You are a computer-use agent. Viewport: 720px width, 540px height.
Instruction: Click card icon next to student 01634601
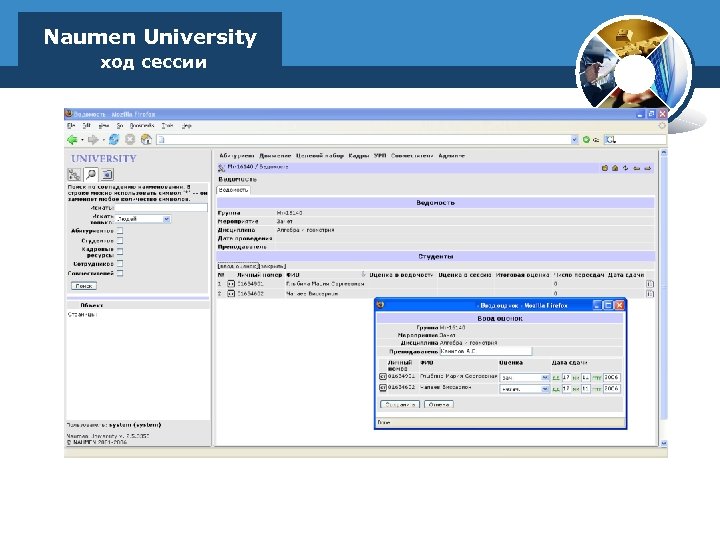coord(231,284)
